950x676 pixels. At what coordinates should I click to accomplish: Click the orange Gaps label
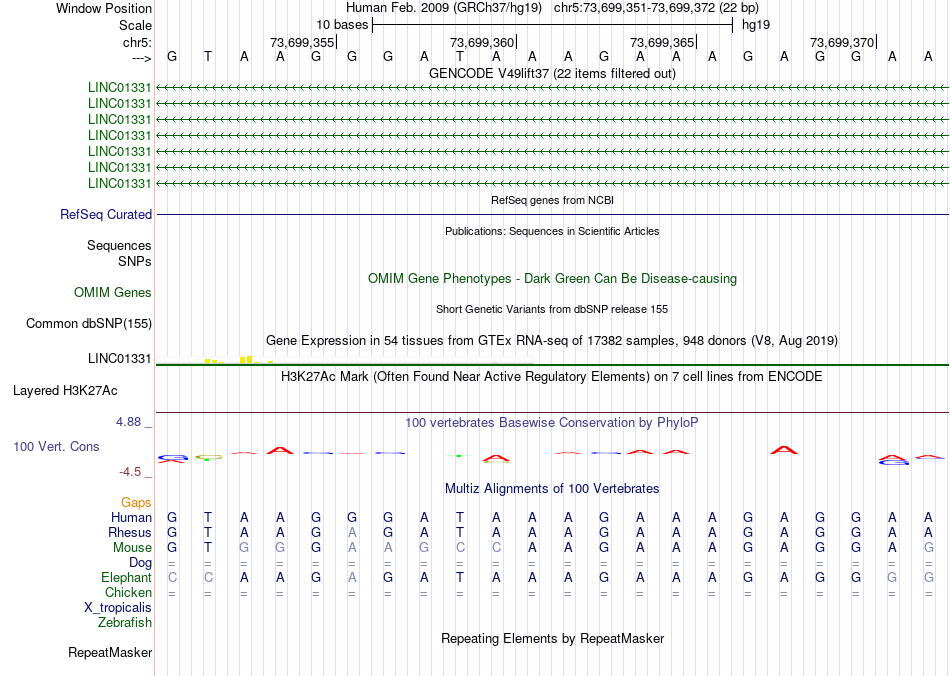(136, 503)
